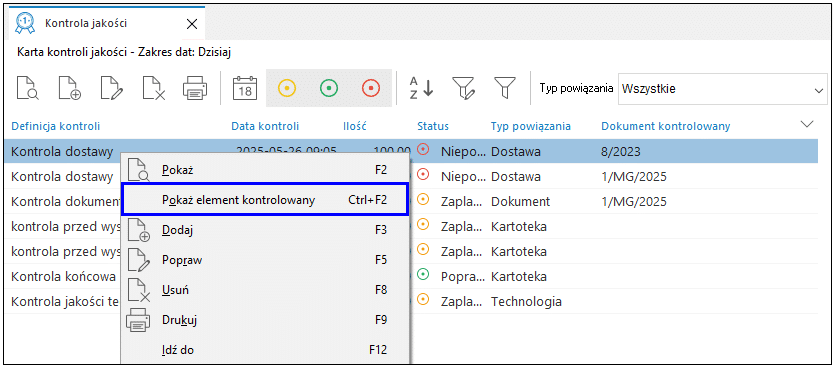Click the Dokument type cell
The height and width of the screenshot is (367, 834).
point(520,202)
